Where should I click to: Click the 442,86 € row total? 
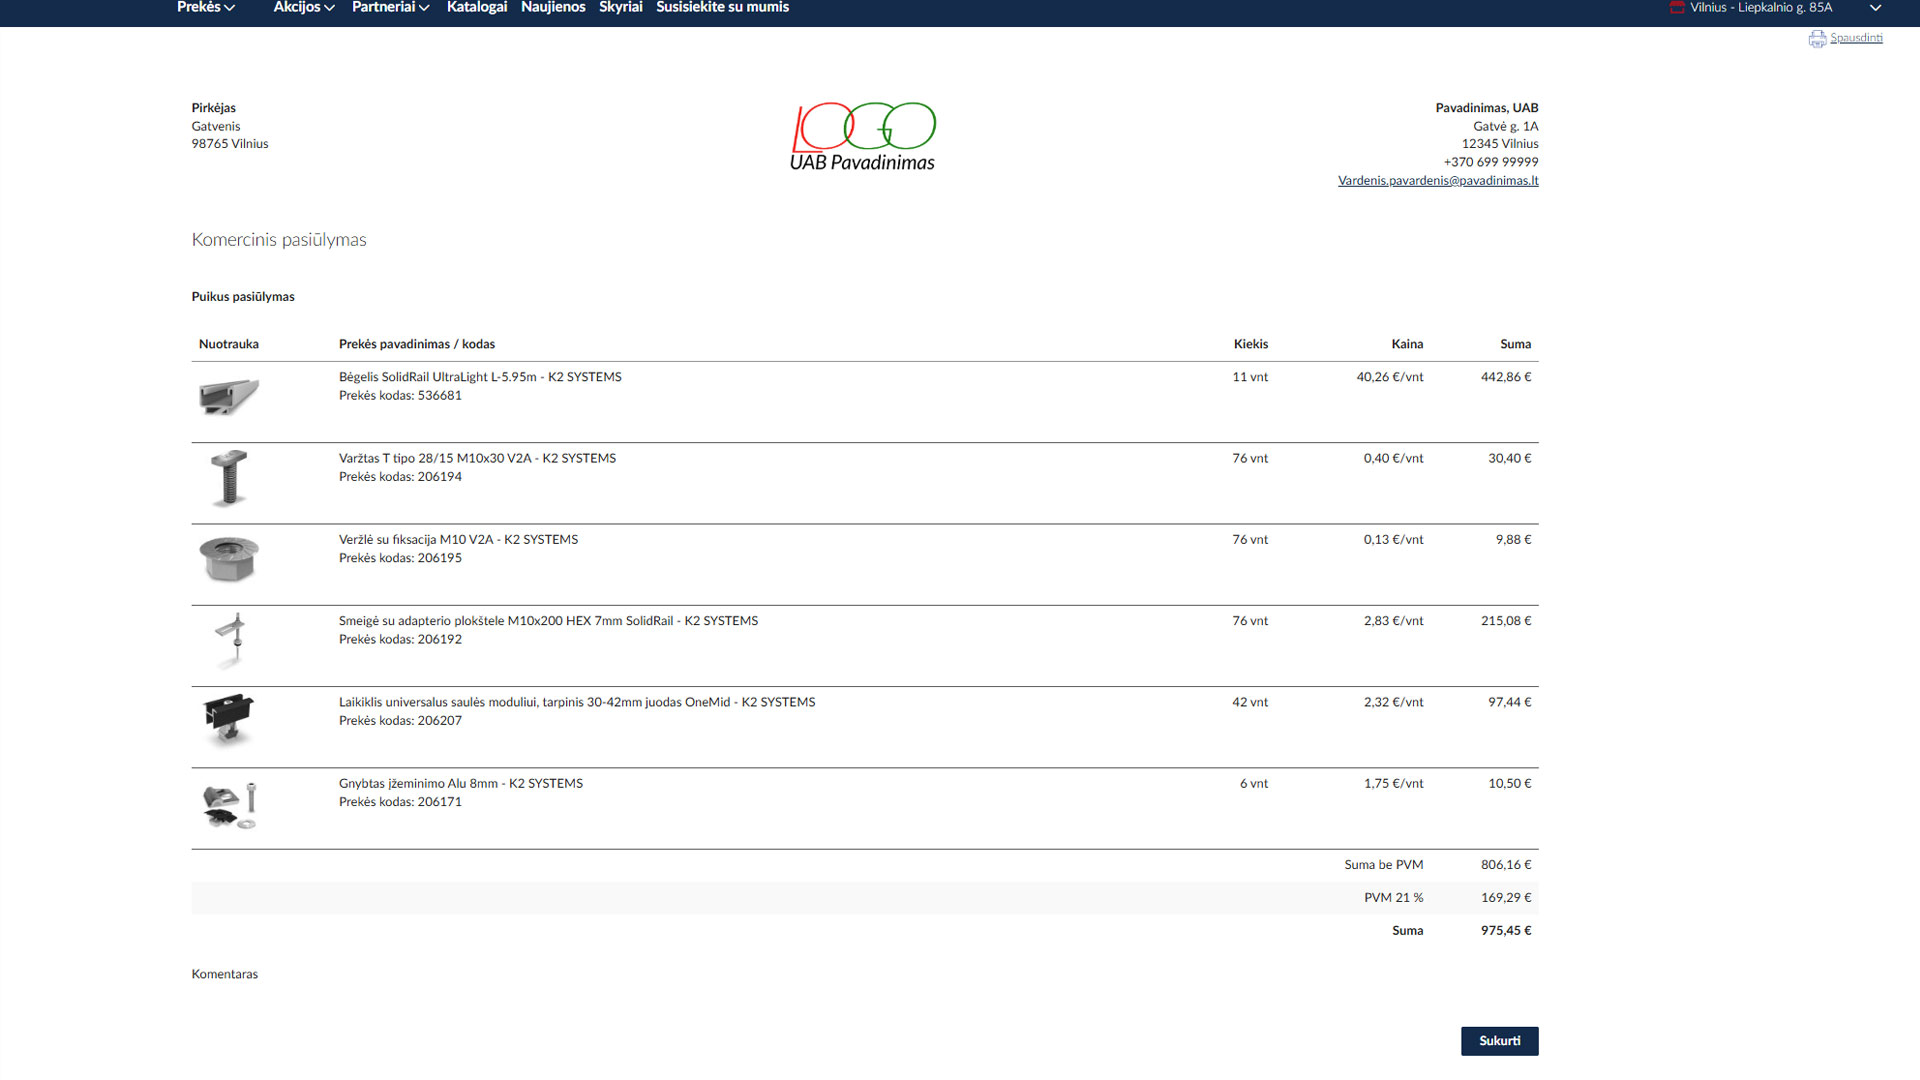pos(1506,377)
